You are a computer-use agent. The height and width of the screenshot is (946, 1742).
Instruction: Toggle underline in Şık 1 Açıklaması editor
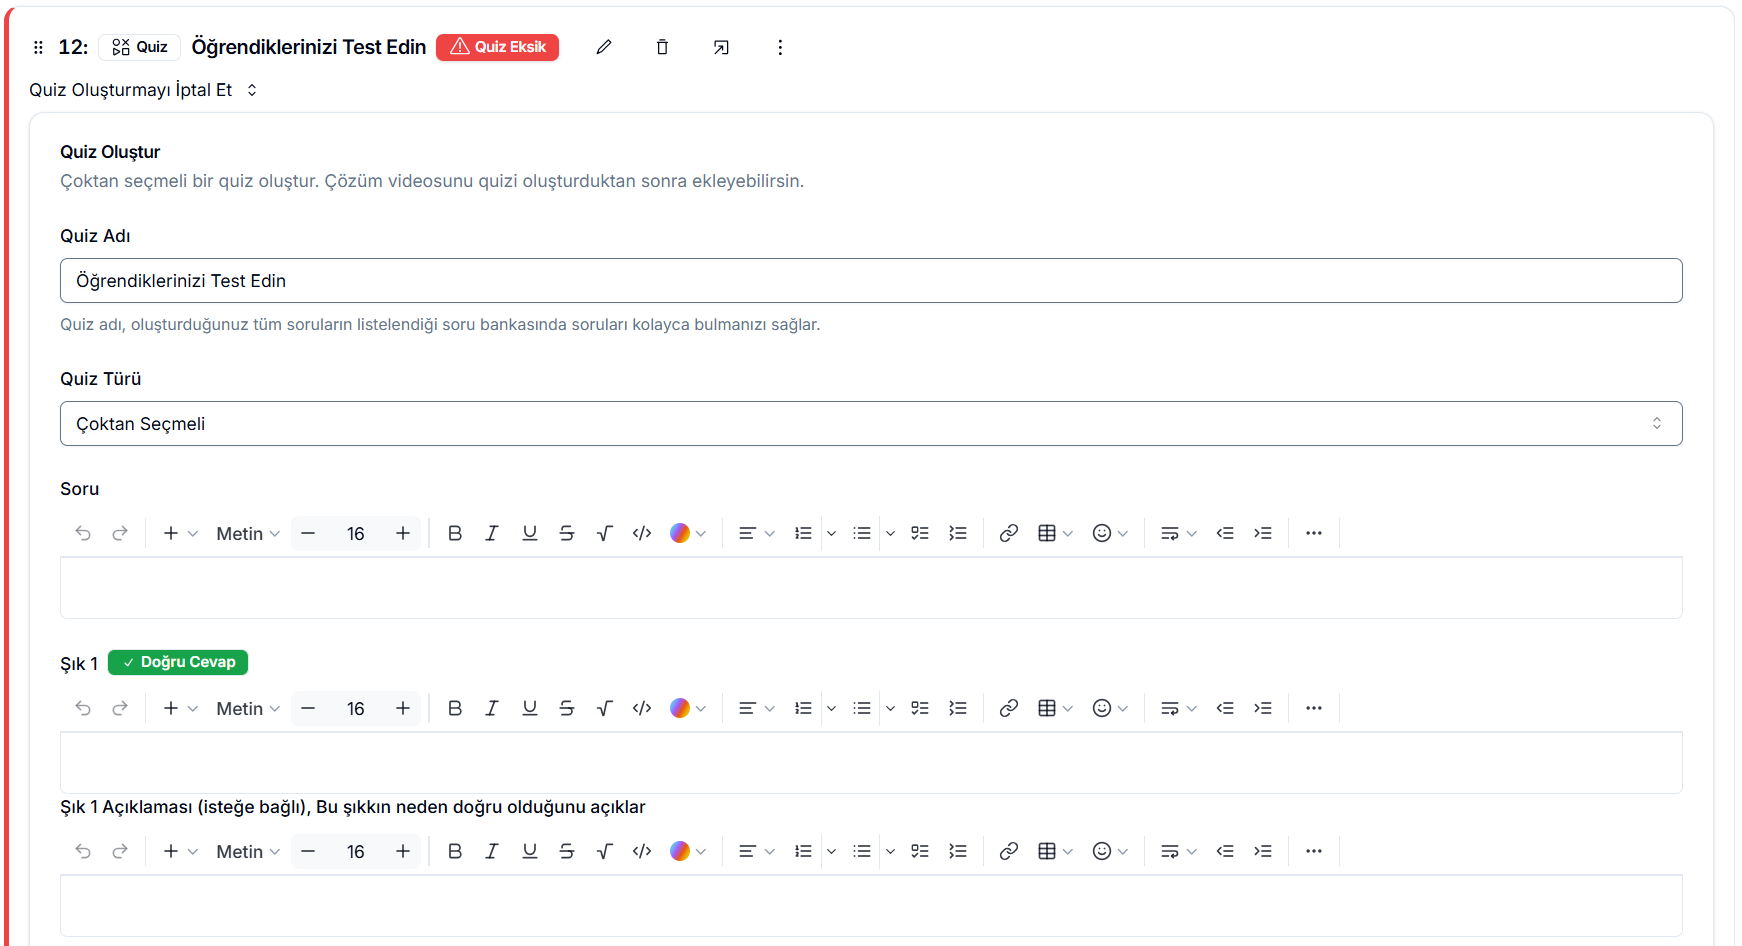pyautogui.click(x=530, y=851)
